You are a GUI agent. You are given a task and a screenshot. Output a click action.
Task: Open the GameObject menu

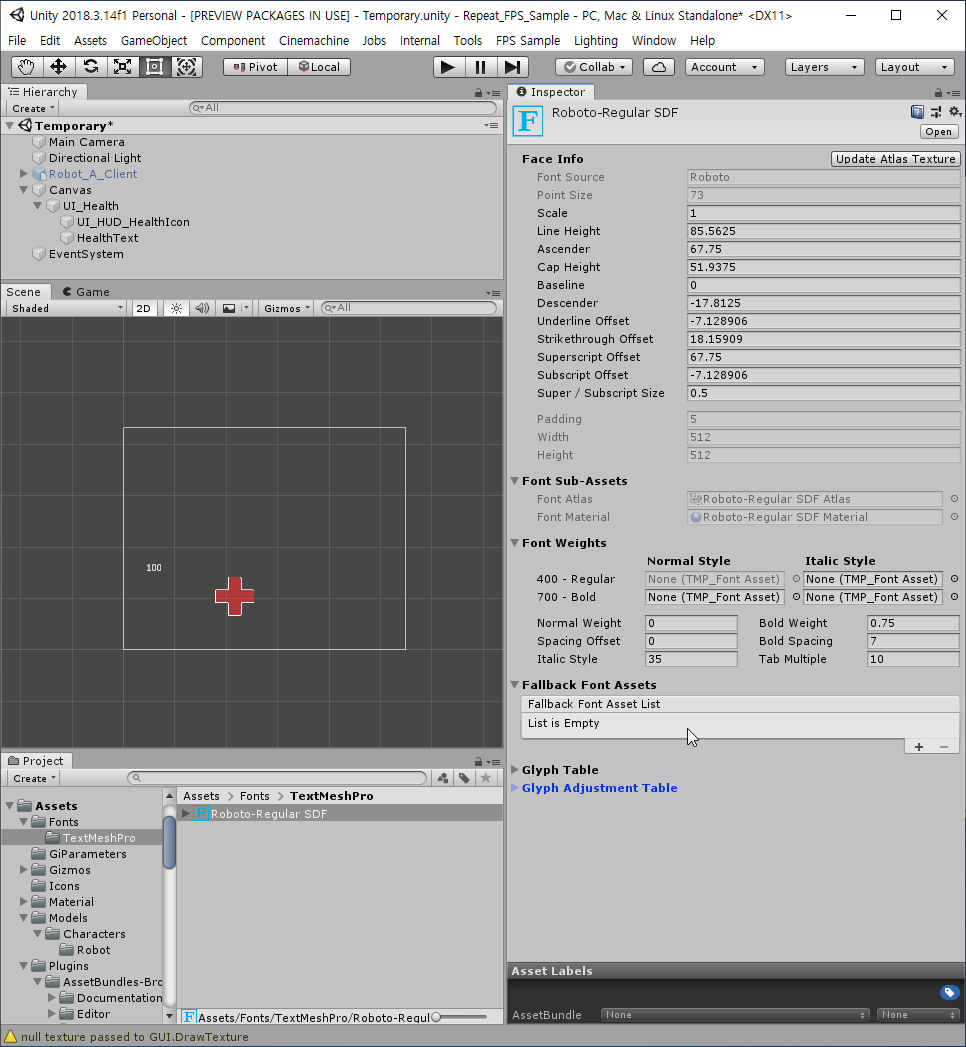[154, 41]
